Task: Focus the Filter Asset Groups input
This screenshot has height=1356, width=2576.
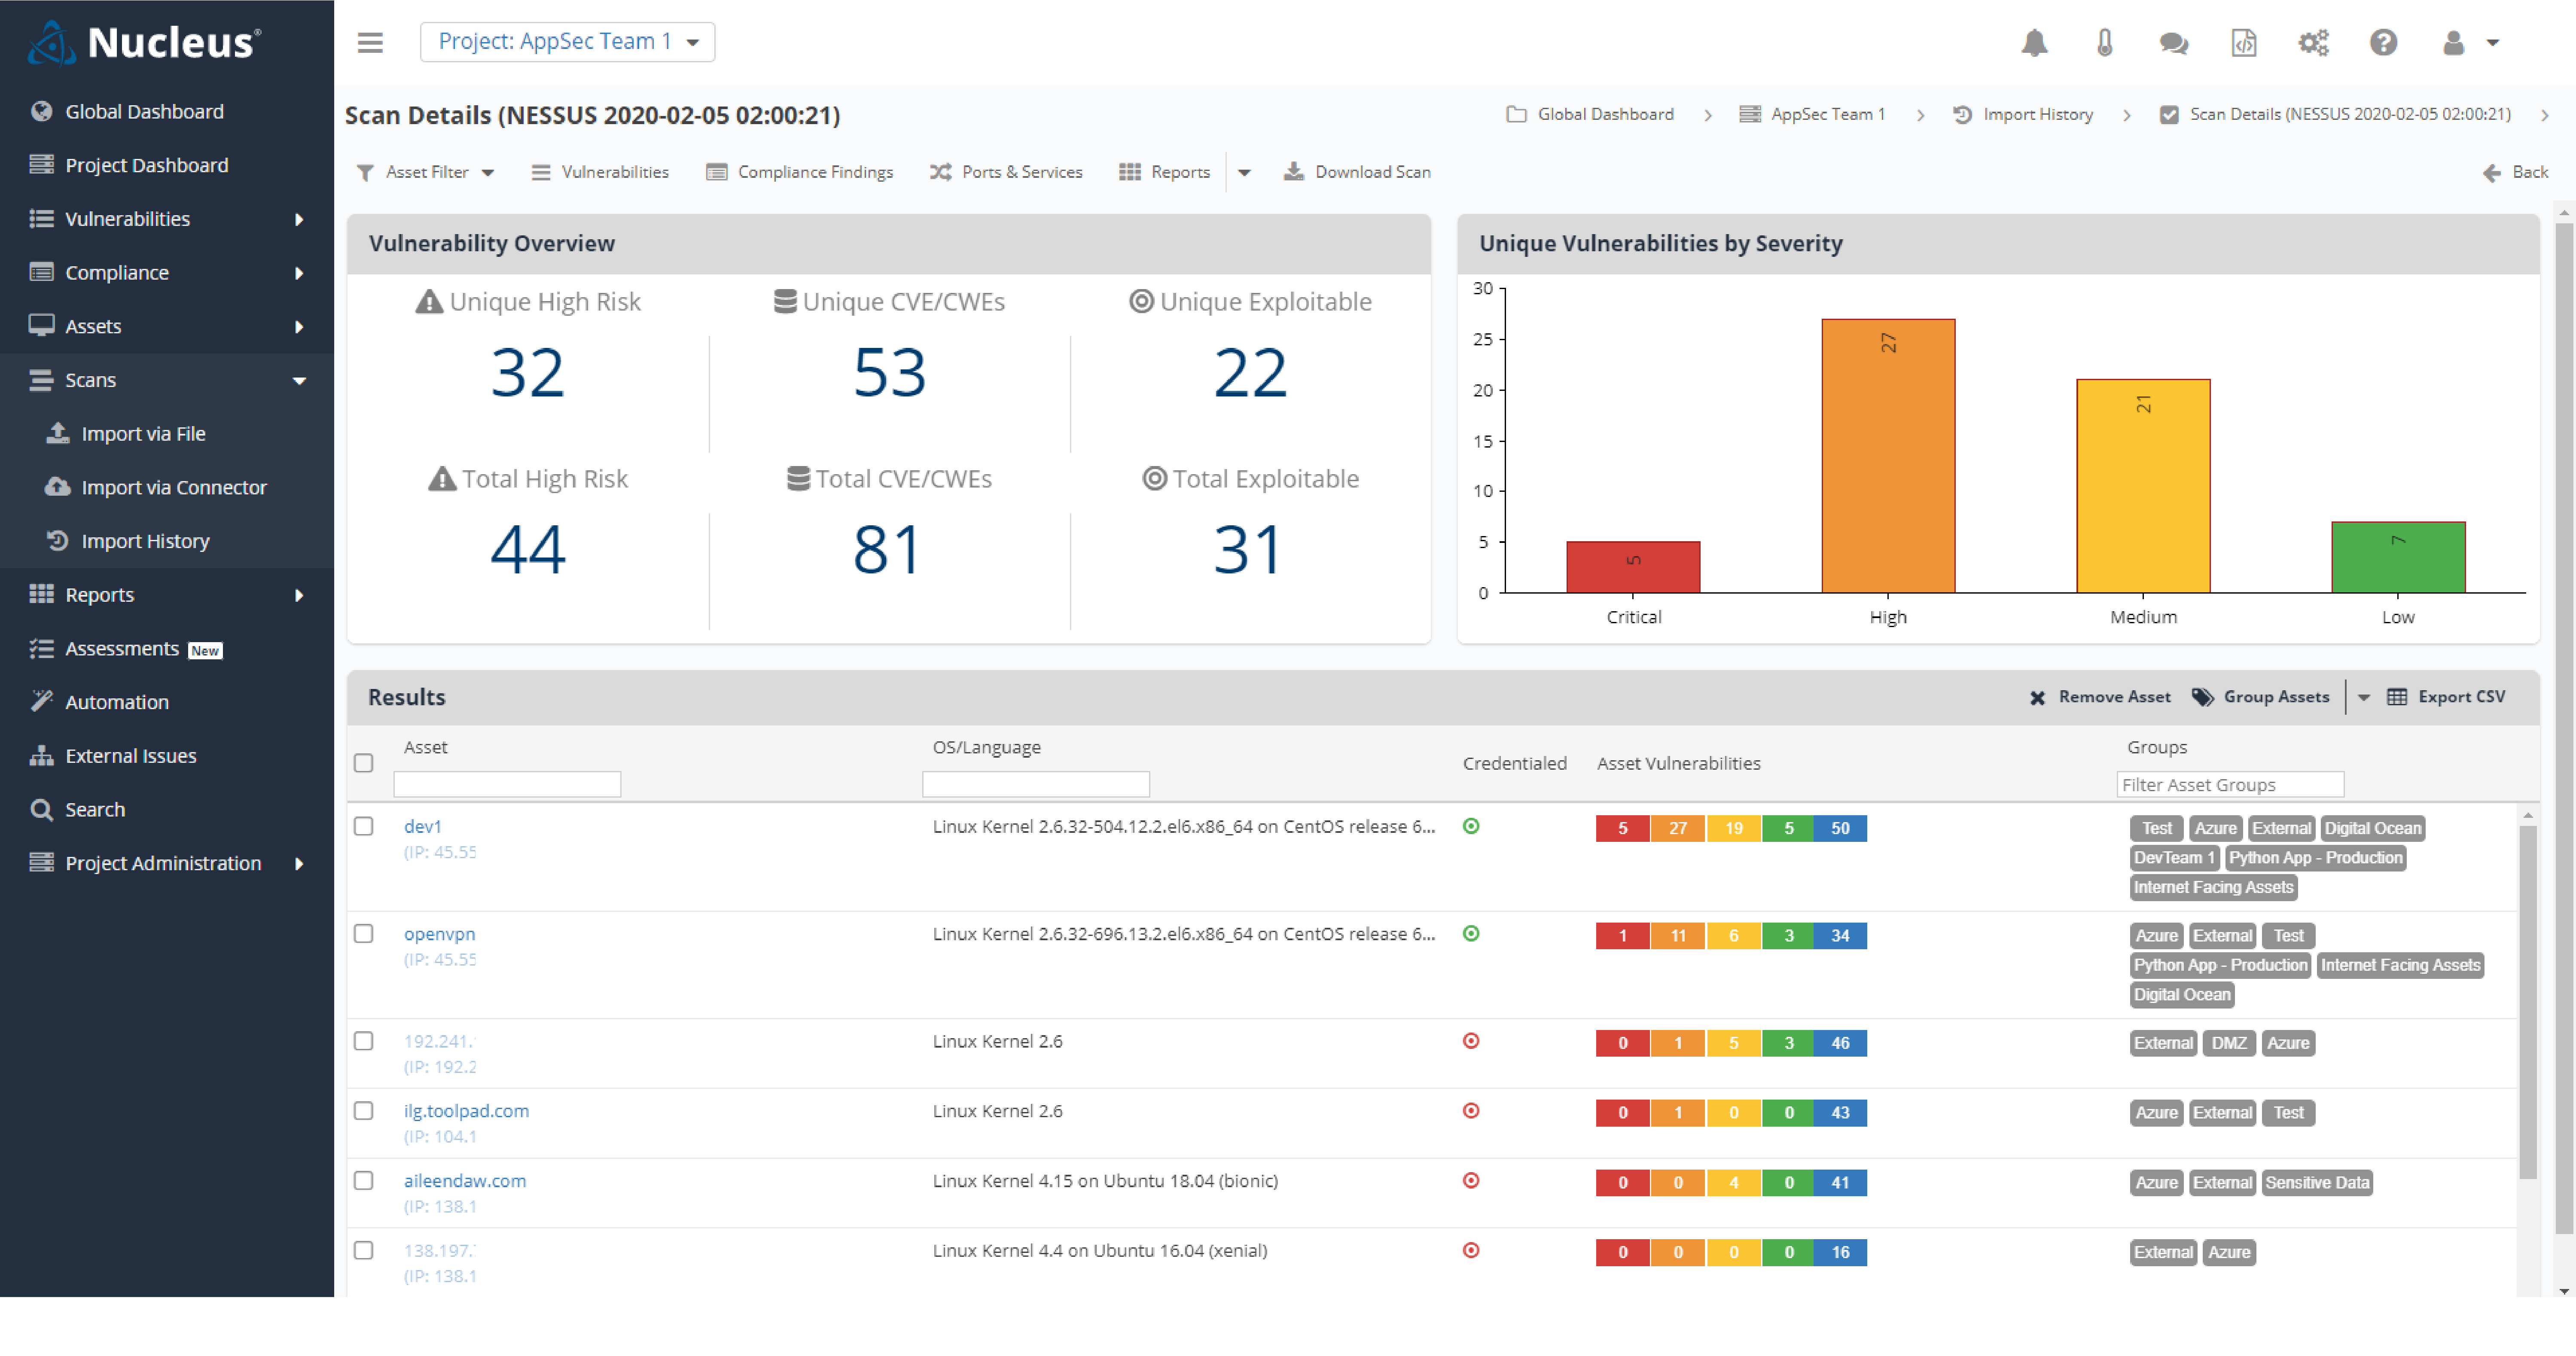Action: (2230, 785)
